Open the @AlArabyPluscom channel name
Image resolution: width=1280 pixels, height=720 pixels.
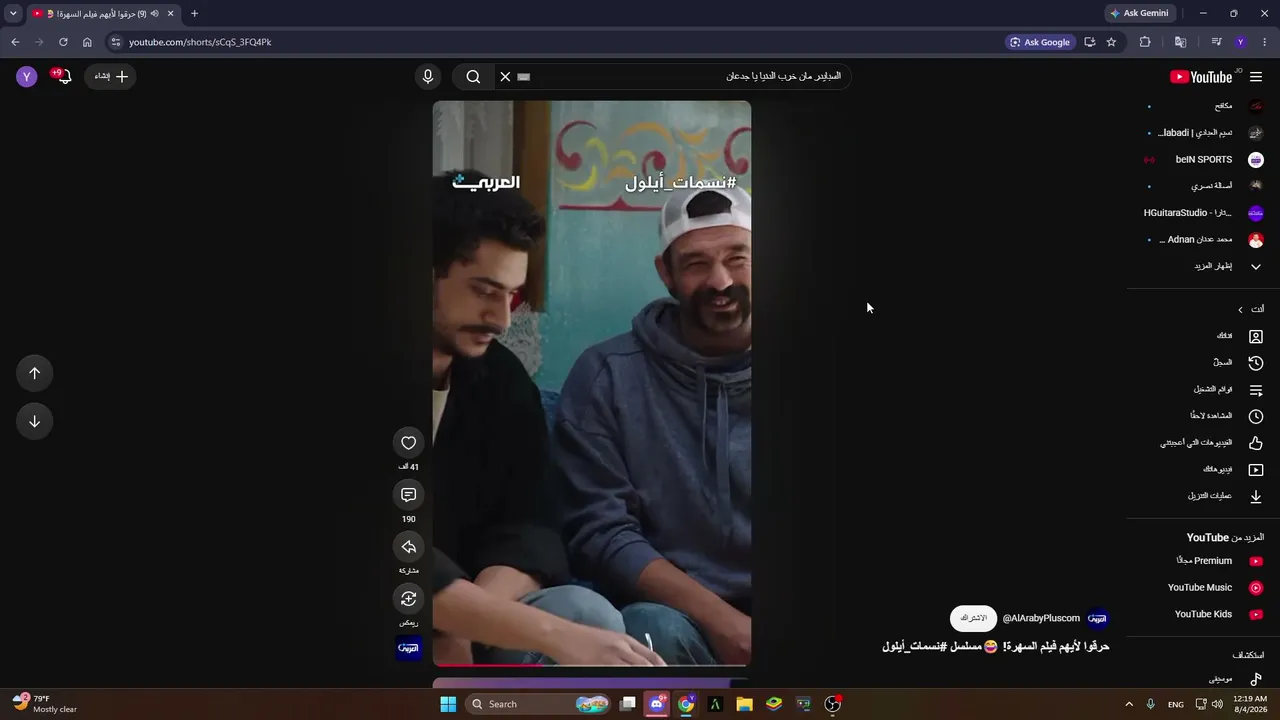1041,618
